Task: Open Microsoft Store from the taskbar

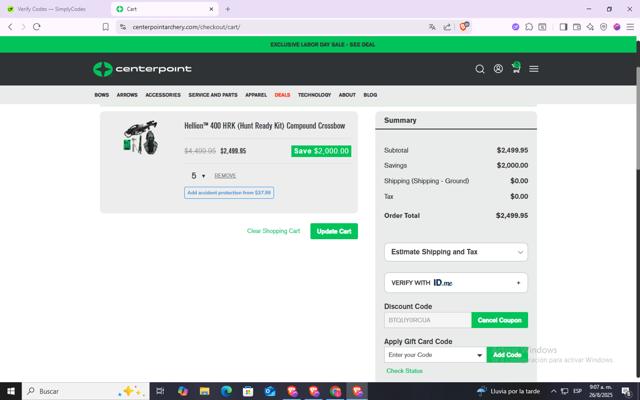Action: [248, 391]
